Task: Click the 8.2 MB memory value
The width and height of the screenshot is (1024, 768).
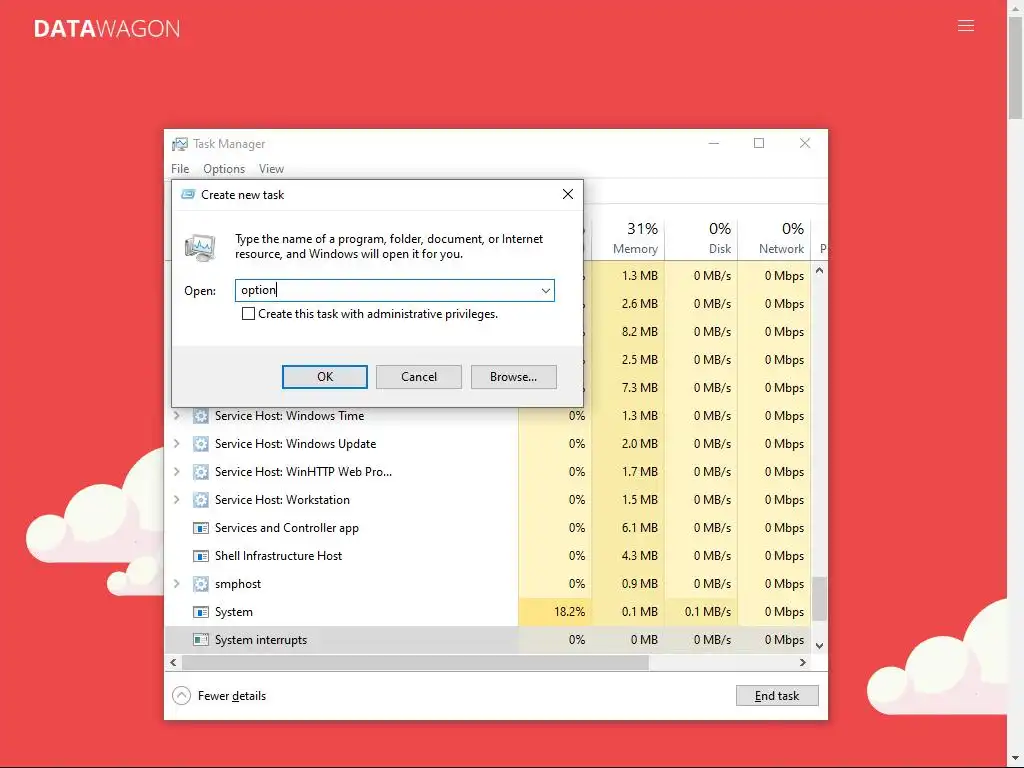Action: 640,332
